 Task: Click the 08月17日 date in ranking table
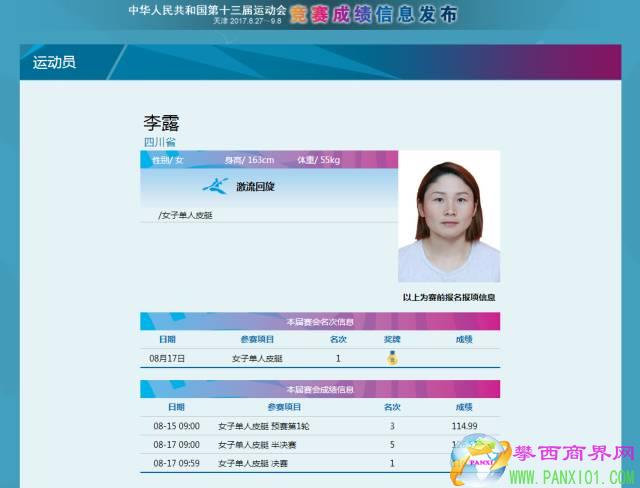166,358
